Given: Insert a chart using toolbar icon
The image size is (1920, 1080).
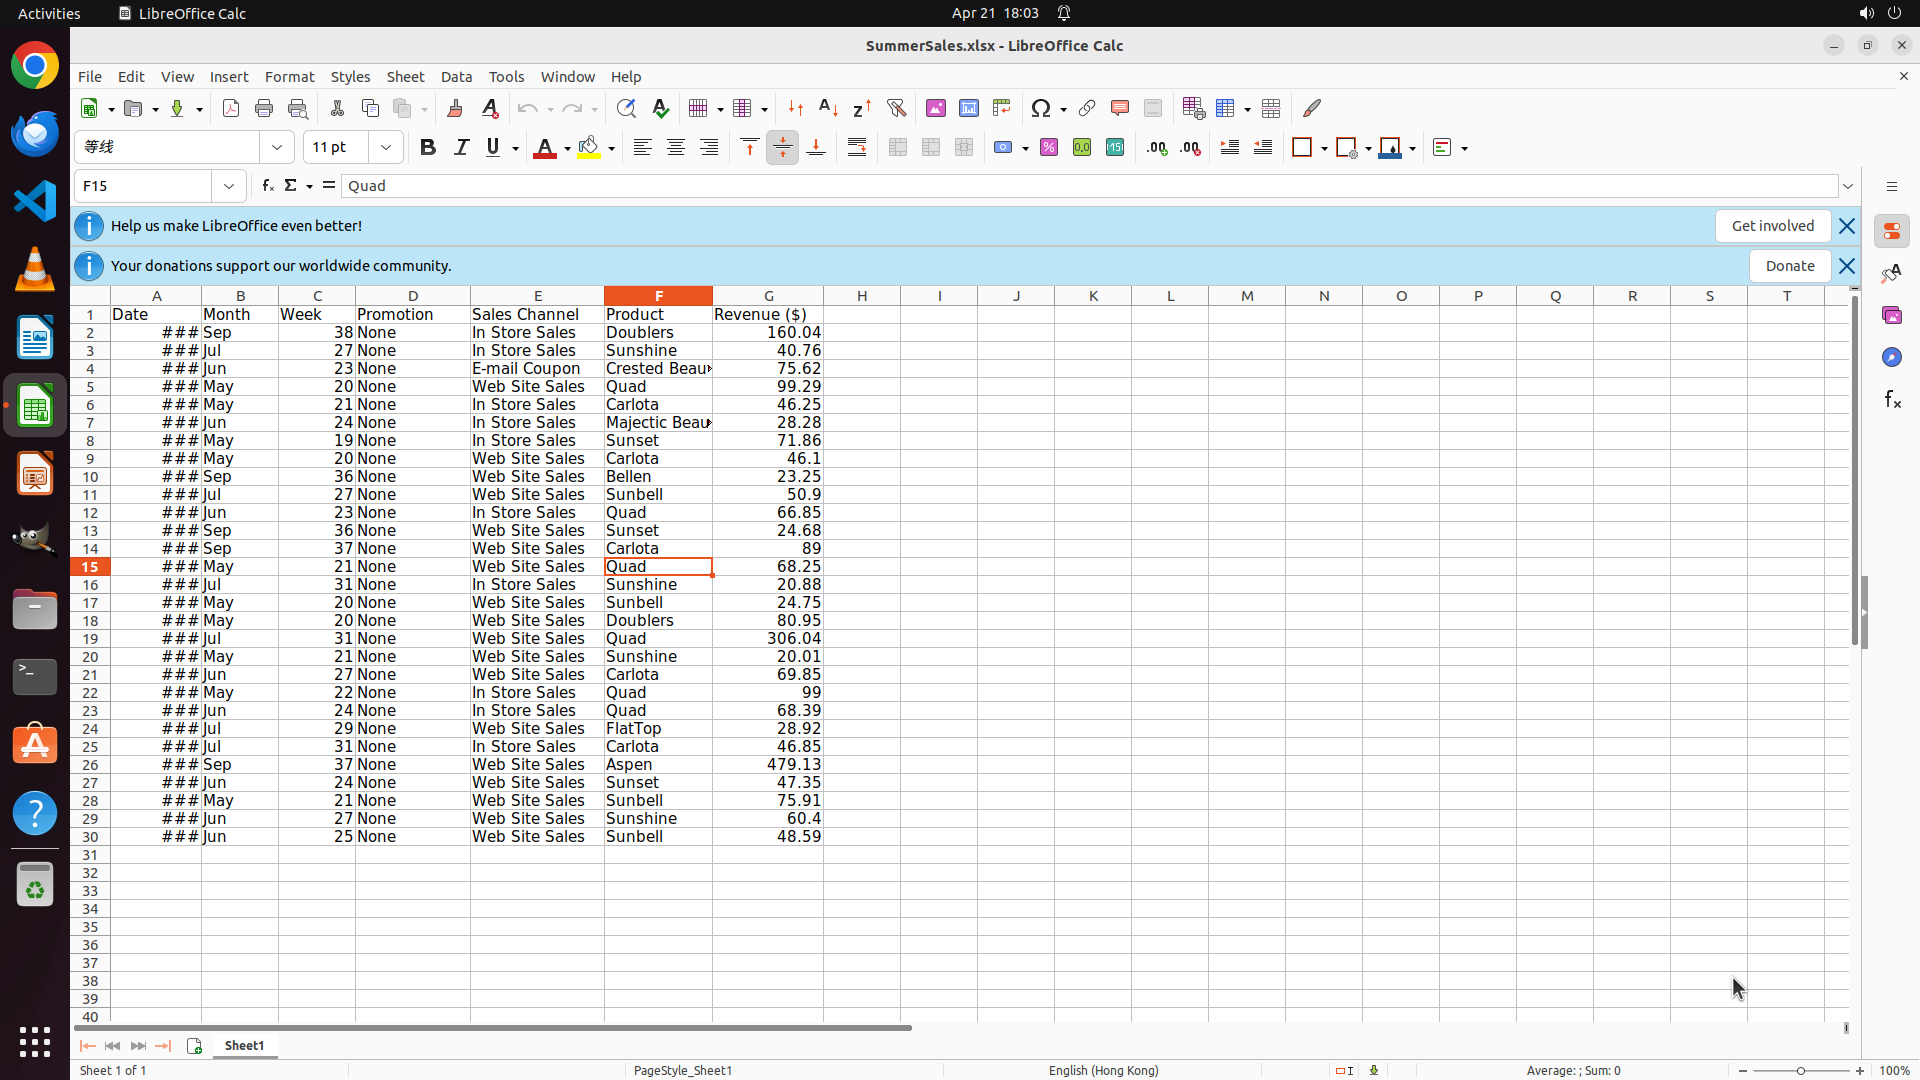Looking at the screenshot, I should (x=968, y=108).
